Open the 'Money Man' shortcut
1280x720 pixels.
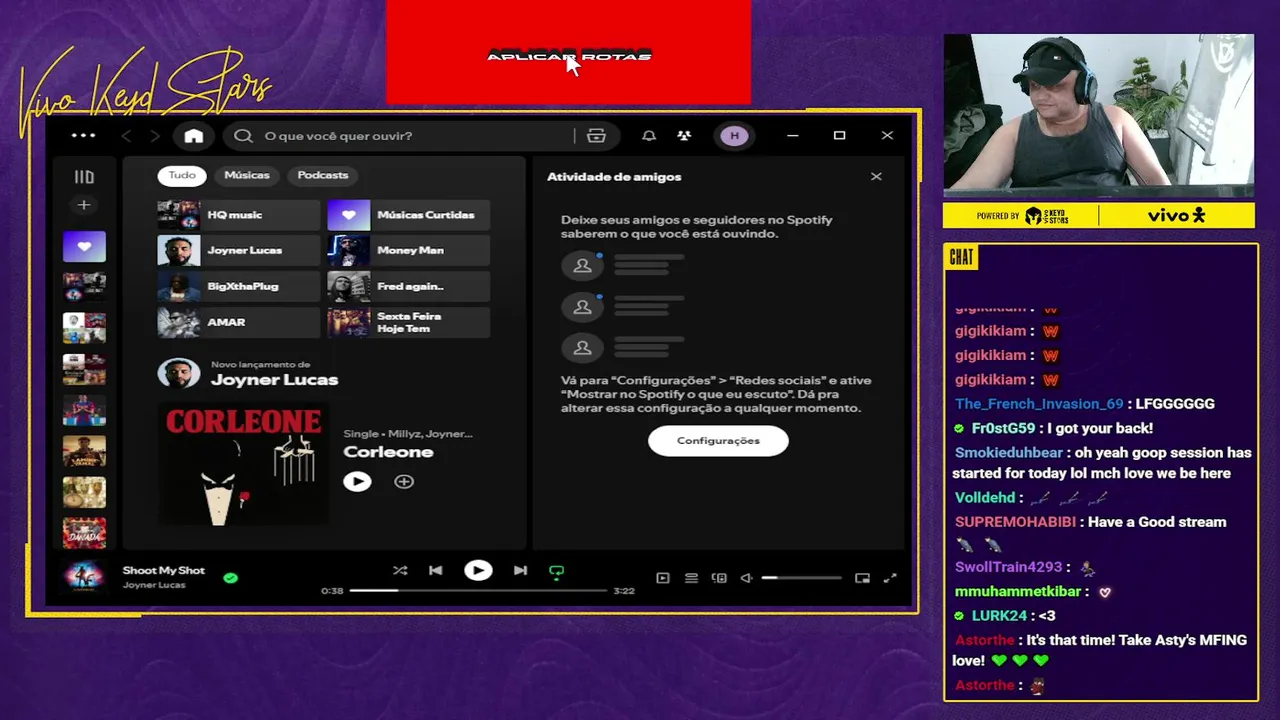(x=409, y=251)
